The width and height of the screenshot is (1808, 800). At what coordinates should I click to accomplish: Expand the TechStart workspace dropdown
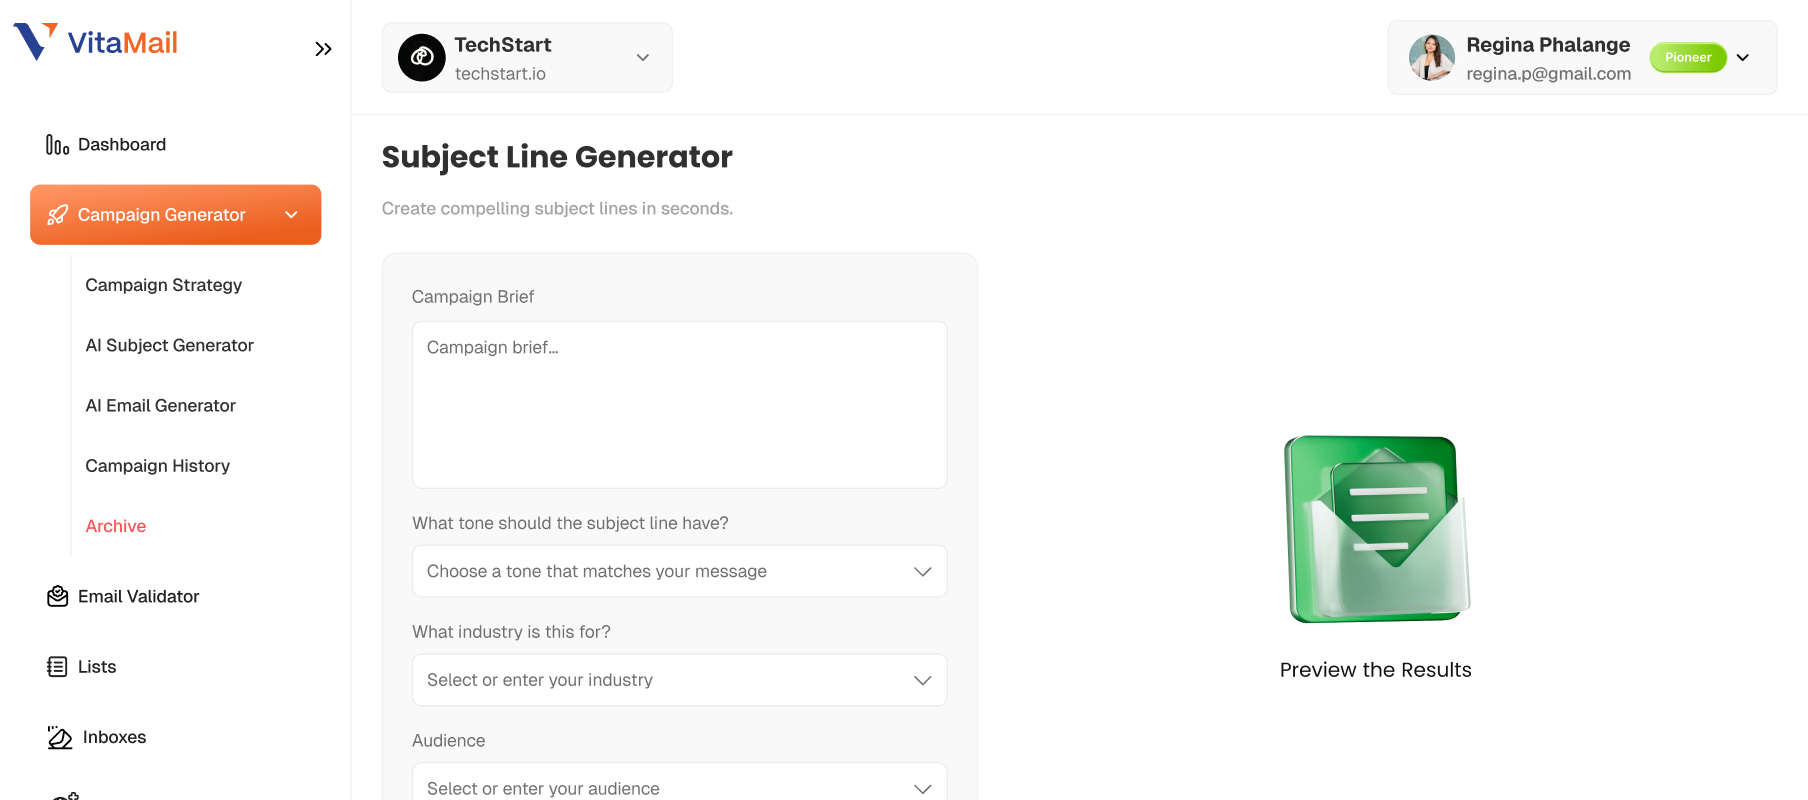(643, 58)
